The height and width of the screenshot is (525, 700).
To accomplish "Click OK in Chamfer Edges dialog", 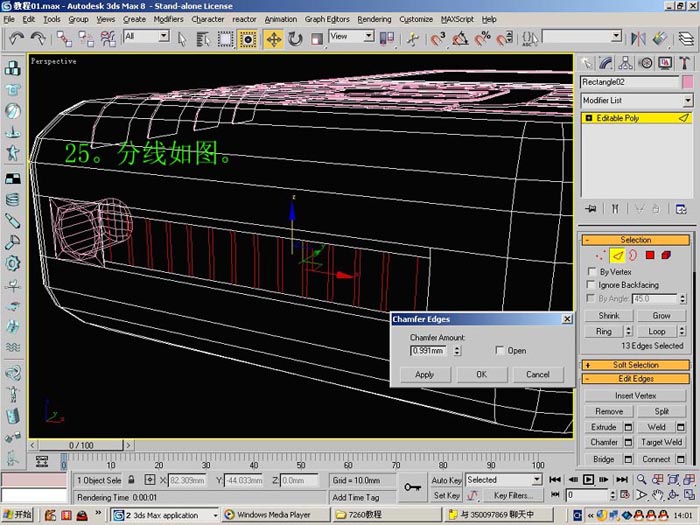I will click(x=482, y=375).
